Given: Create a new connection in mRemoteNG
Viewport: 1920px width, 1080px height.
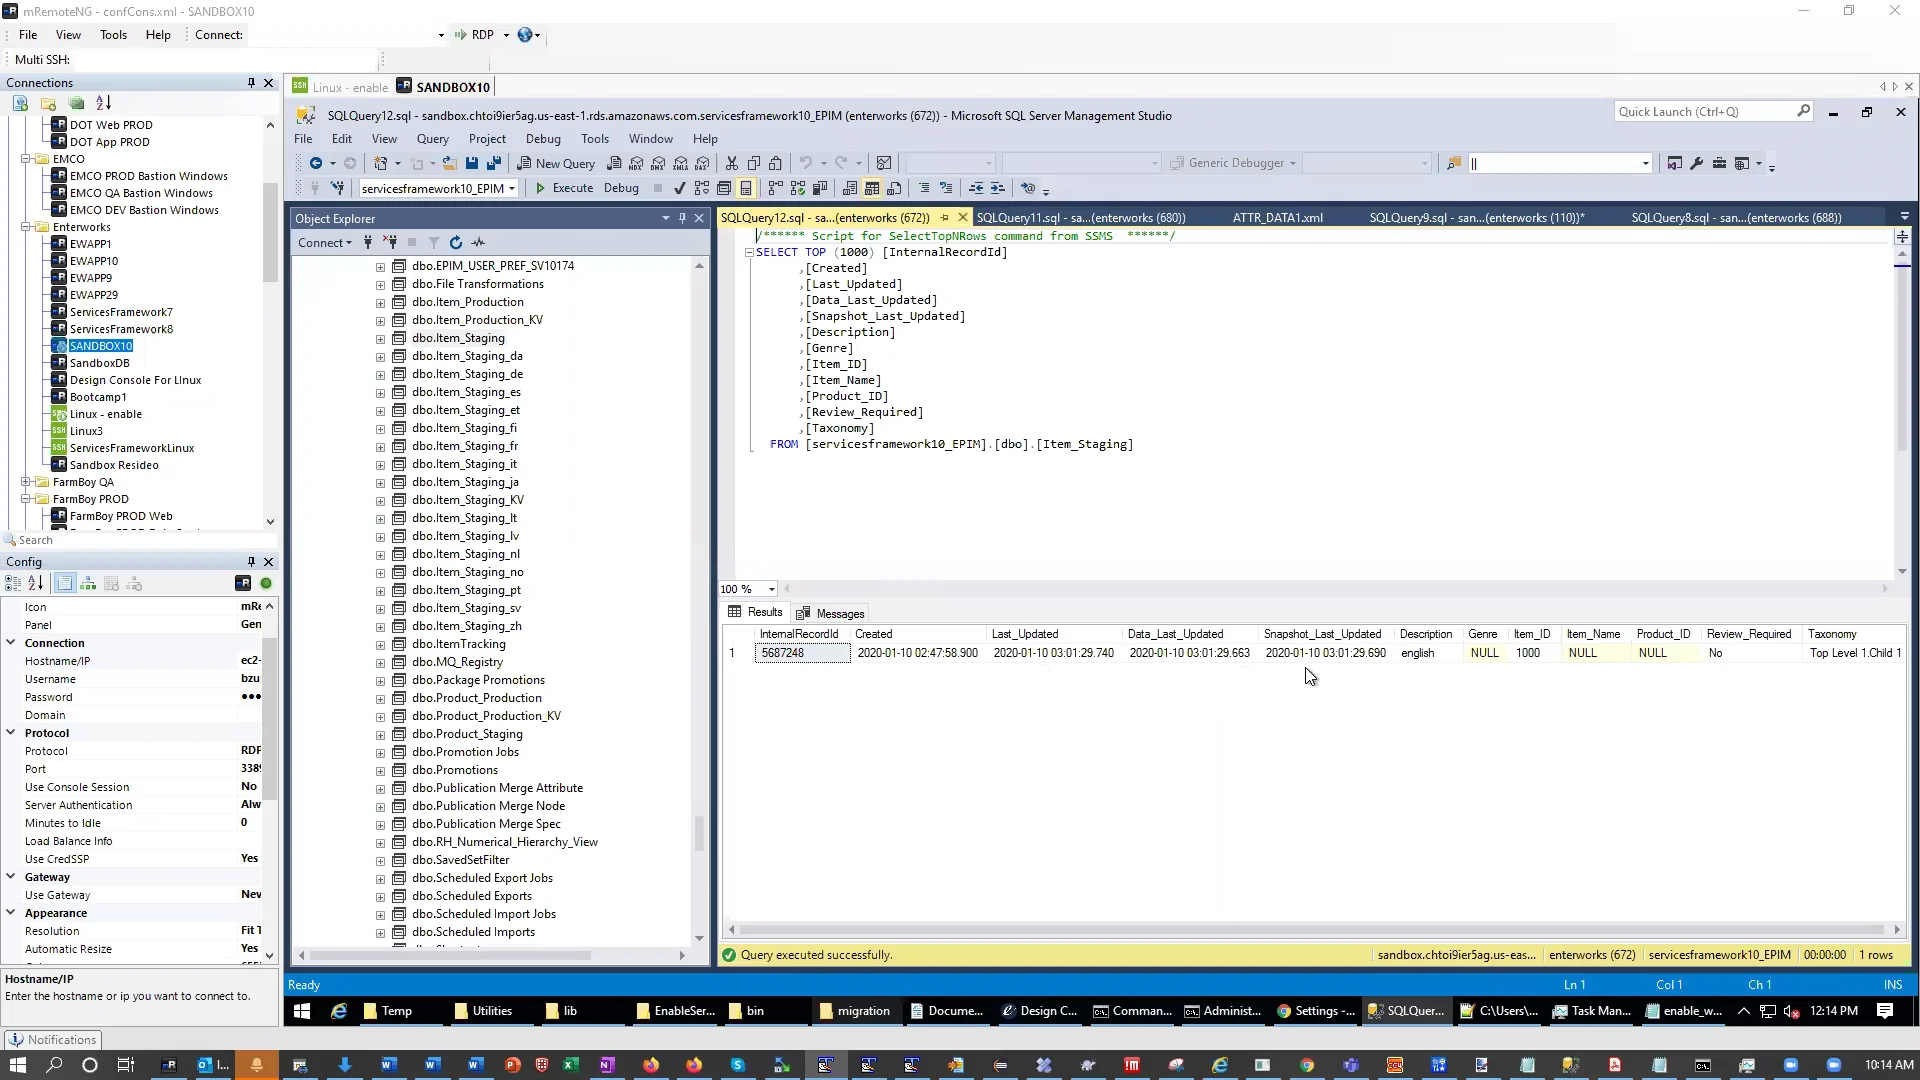Looking at the screenshot, I should click(19, 103).
